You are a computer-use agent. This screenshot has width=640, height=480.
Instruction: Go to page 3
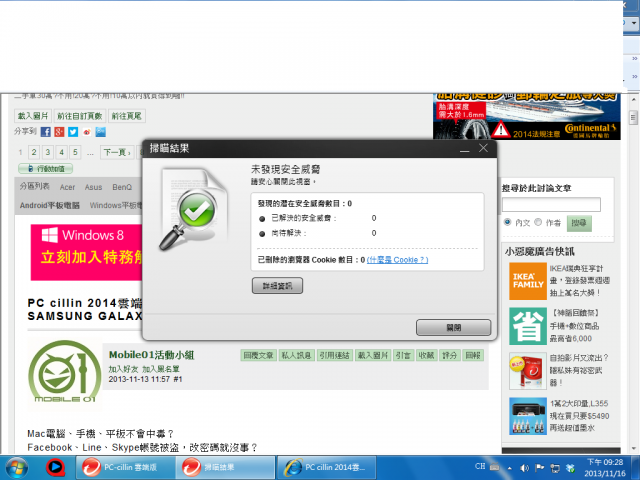tap(48, 152)
